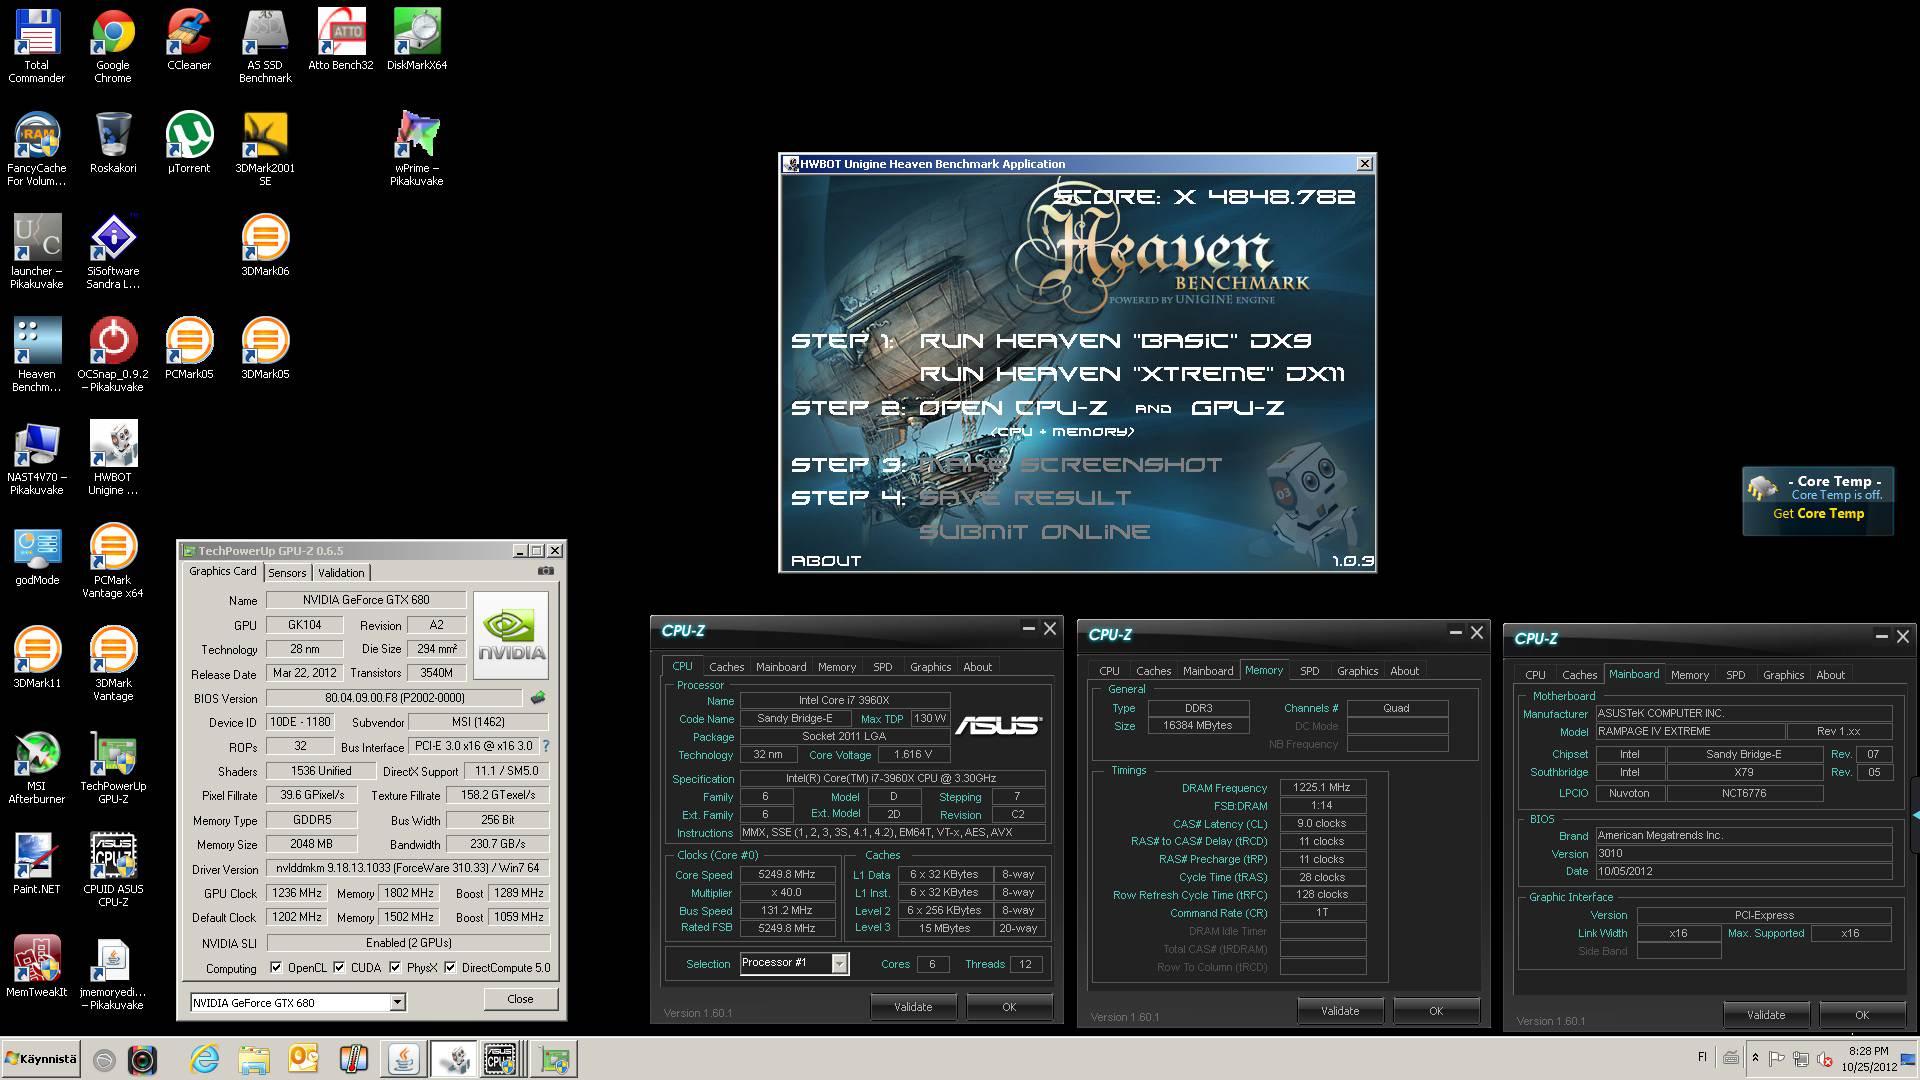1920x1080 pixels.
Task: Click the NVIDIA logo in GPU-Z
Action: click(x=511, y=635)
